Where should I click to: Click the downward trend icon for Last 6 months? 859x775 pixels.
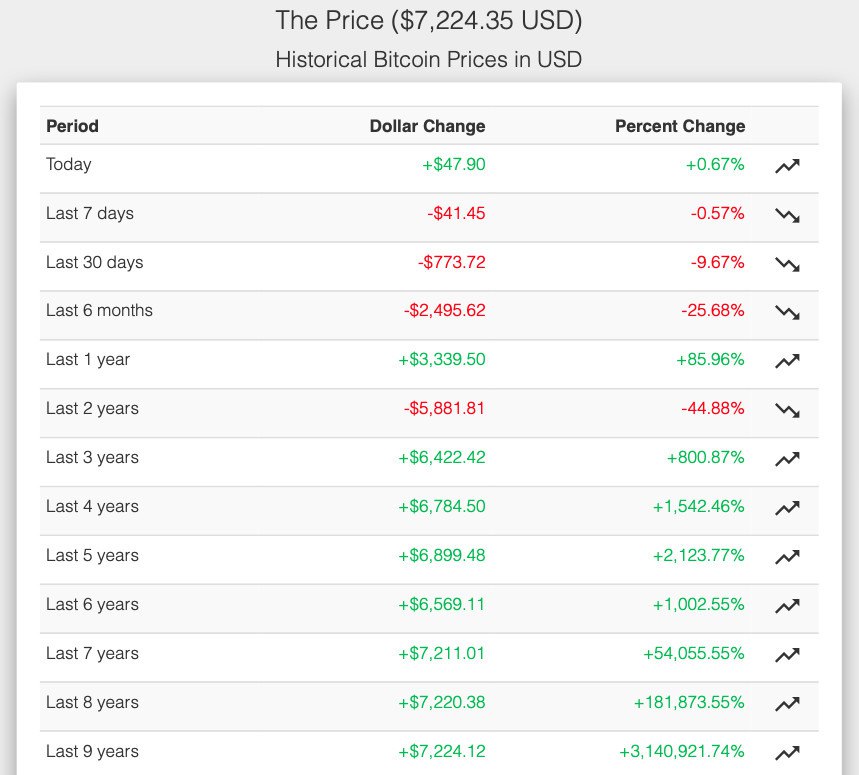point(787,312)
